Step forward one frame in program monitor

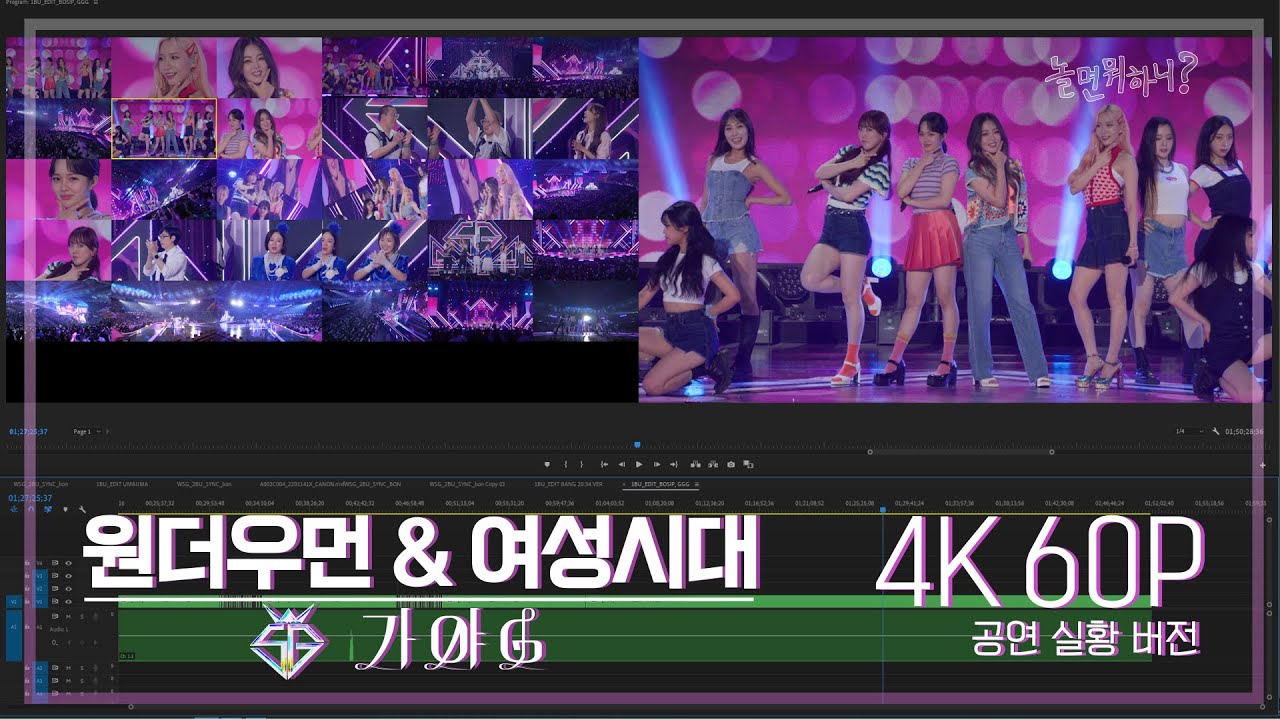(657, 464)
